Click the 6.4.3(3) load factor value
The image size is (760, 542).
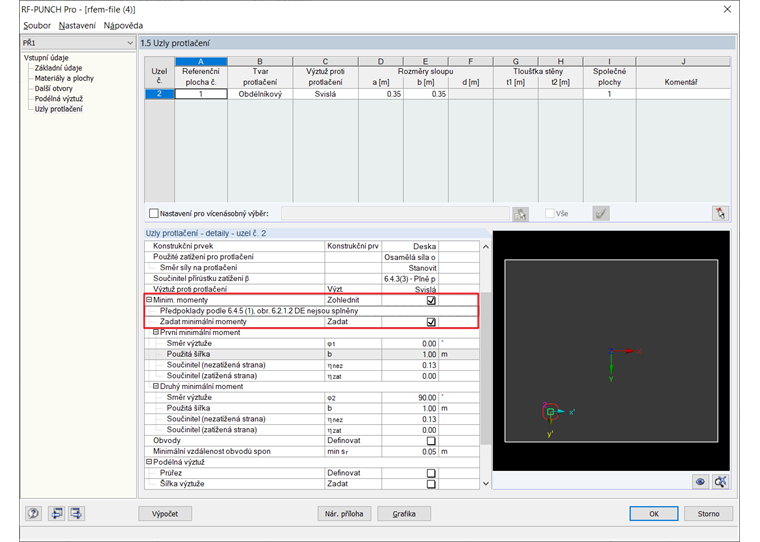(x=410, y=279)
